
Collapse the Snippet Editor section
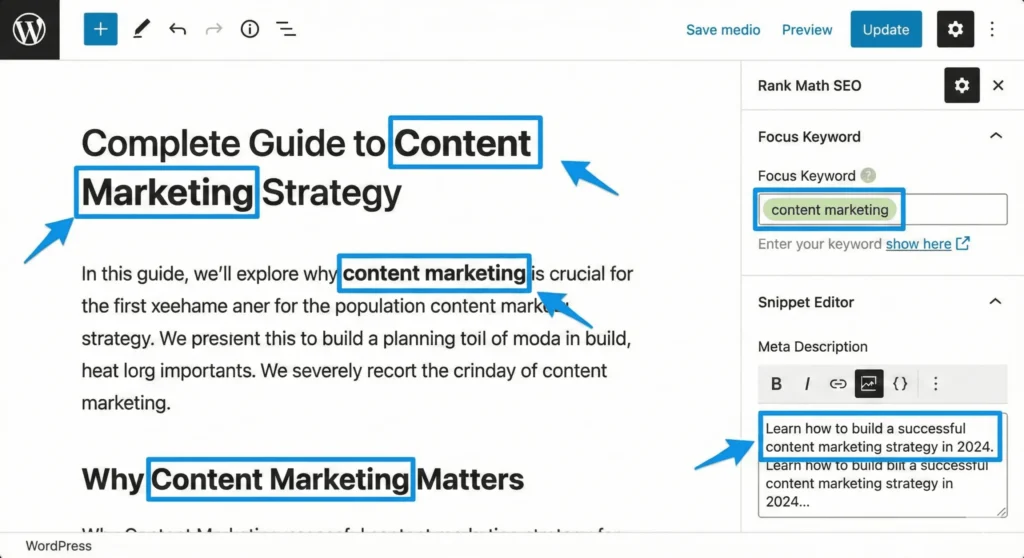[995, 301]
